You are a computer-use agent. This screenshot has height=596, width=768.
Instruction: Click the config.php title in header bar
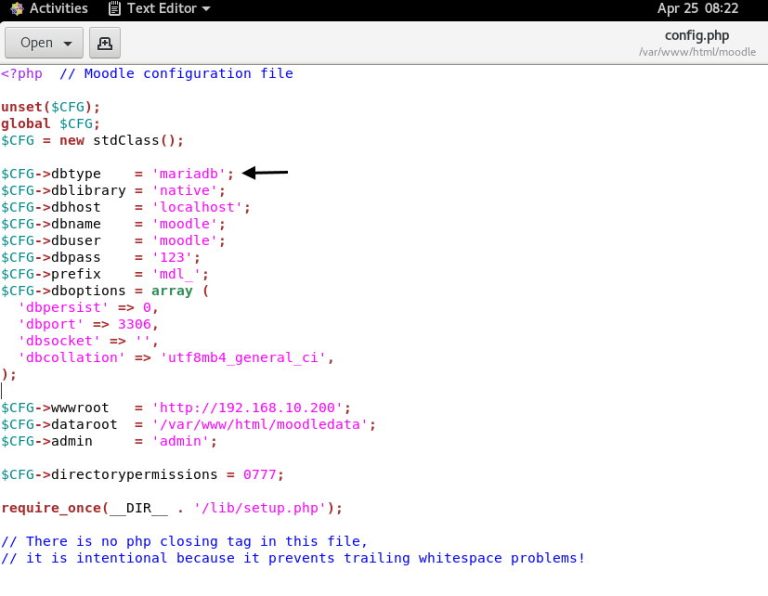[697, 36]
